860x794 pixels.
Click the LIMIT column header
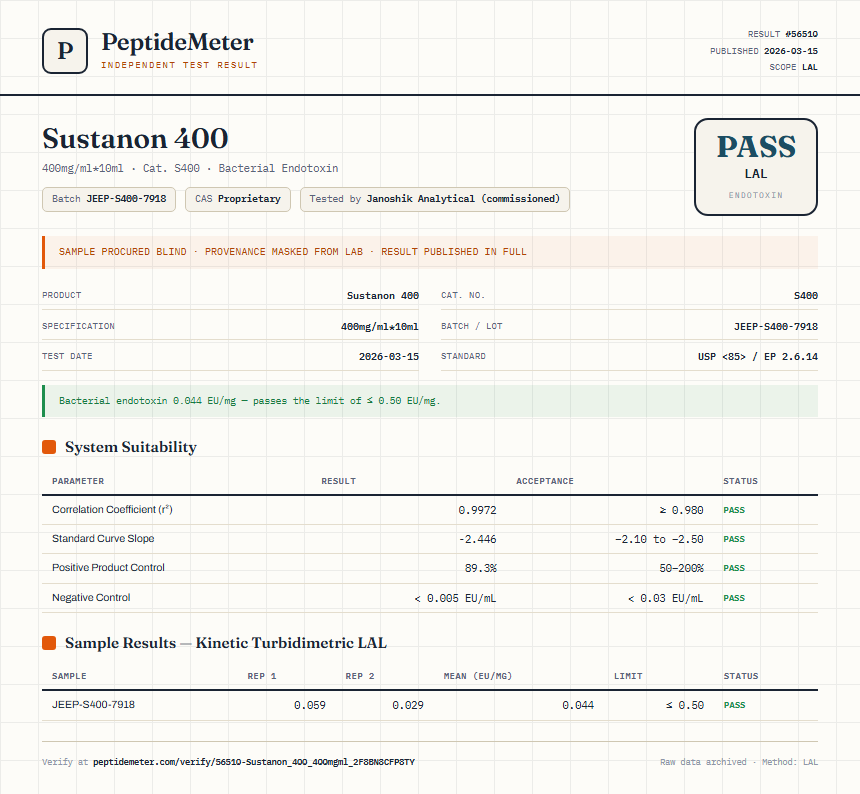(x=628, y=676)
